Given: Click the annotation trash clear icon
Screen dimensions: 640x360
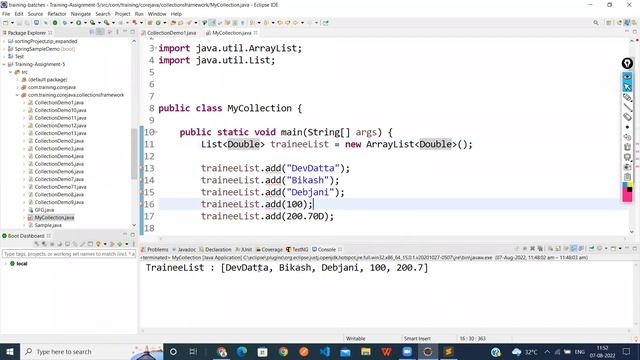Looking at the screenshot, I should pos(627,147).
